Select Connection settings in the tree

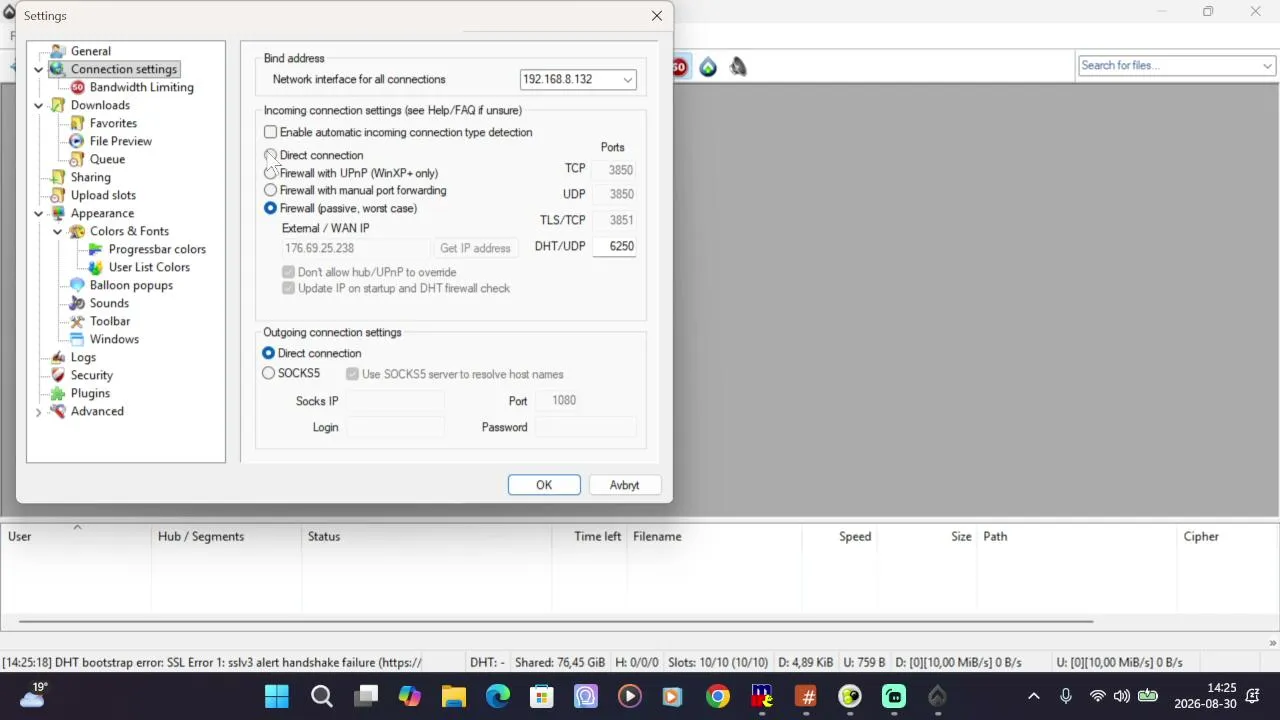pos(124,69)
